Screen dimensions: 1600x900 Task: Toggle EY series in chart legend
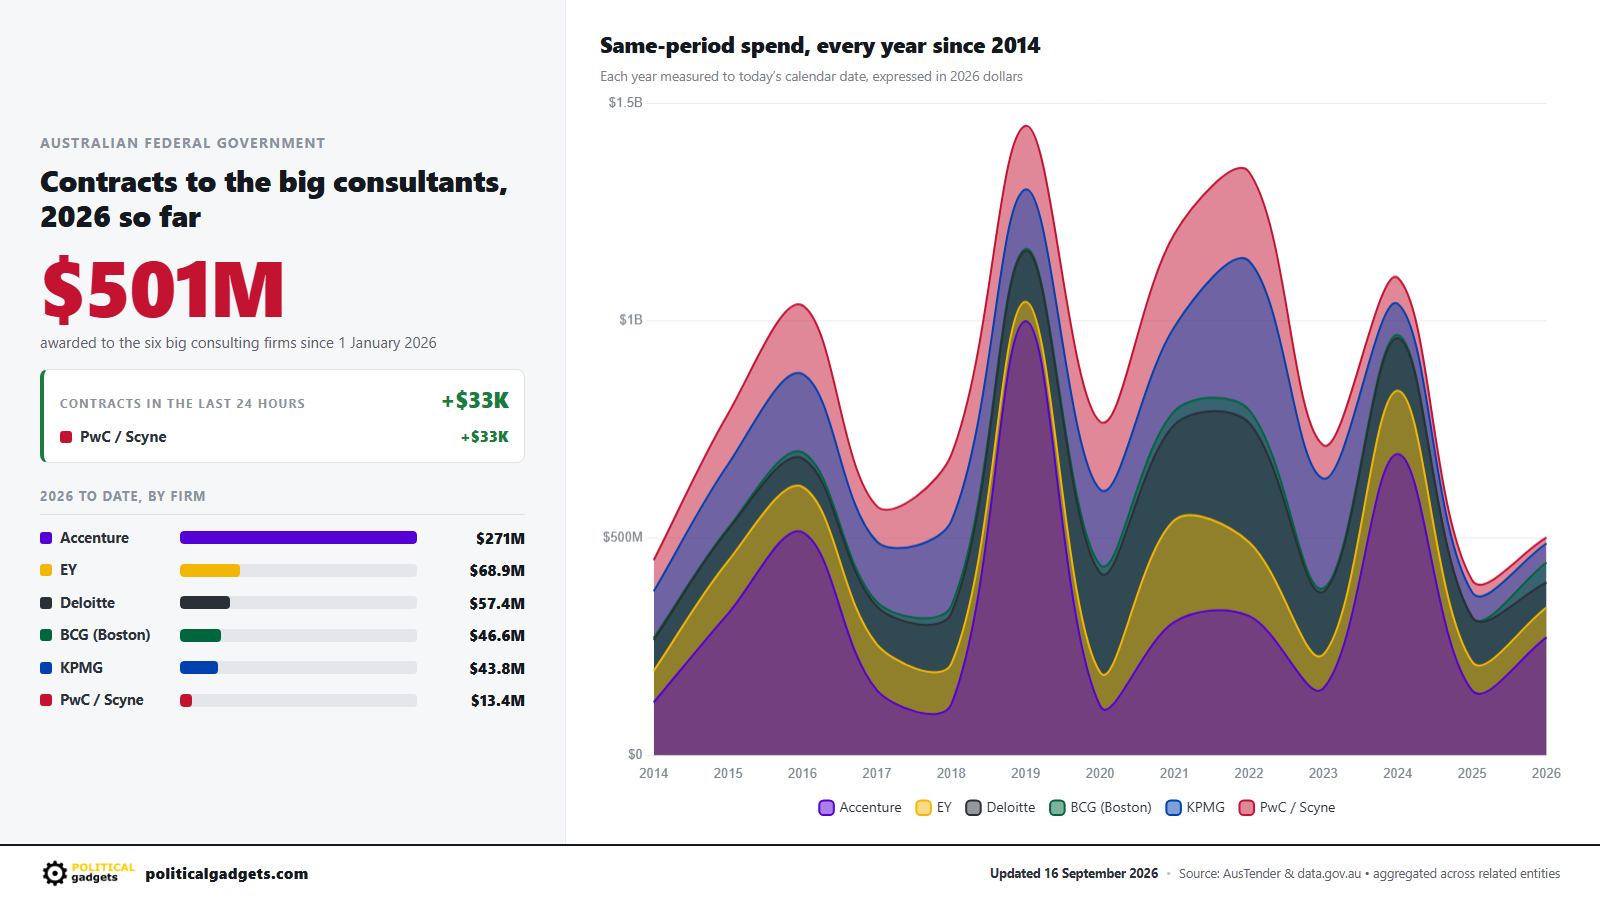[934, 808]
